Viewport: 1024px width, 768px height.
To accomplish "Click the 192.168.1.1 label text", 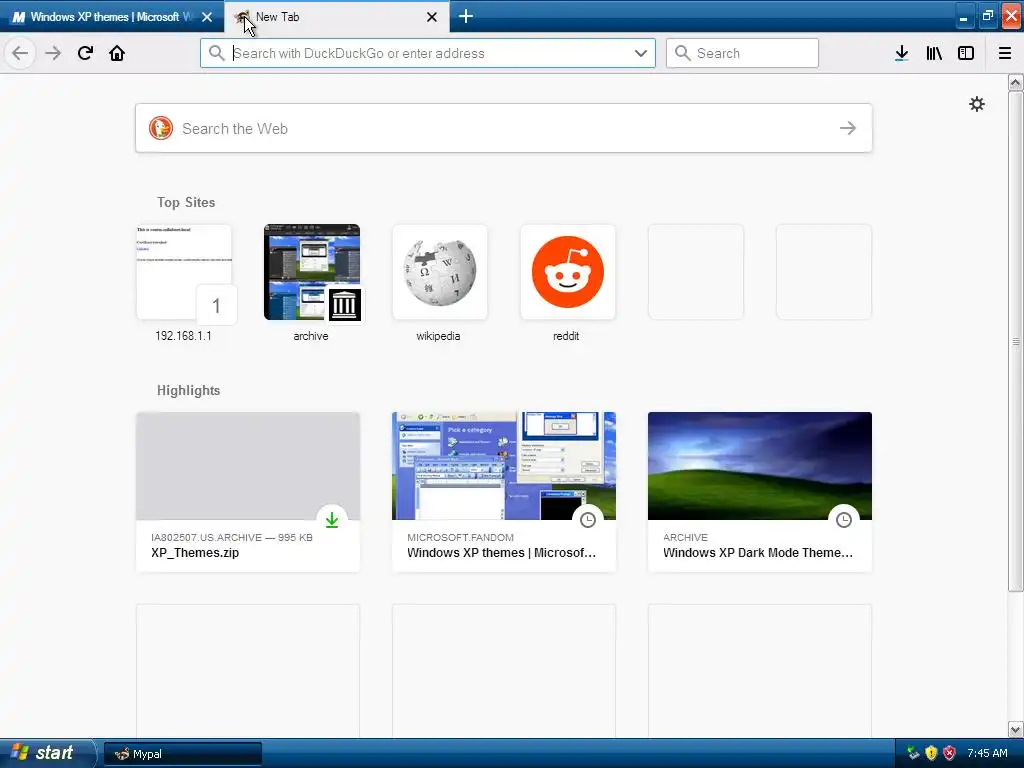I will click(x=184, y=336).
